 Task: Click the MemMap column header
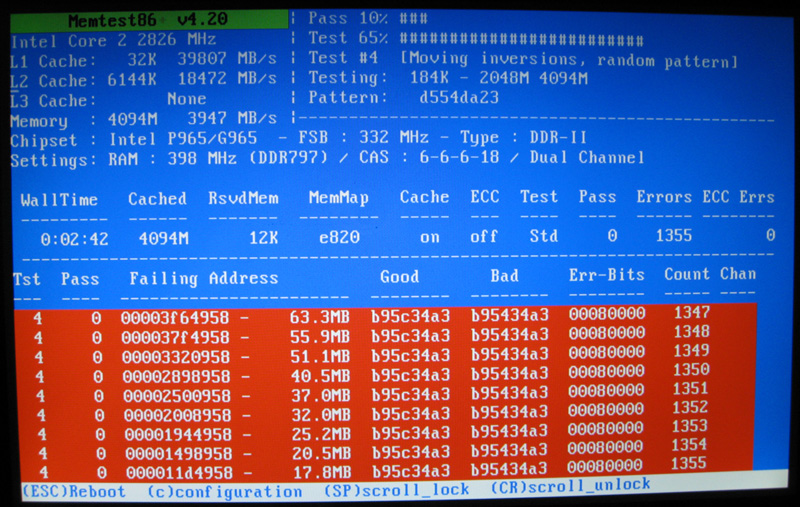tap(339, 198)
